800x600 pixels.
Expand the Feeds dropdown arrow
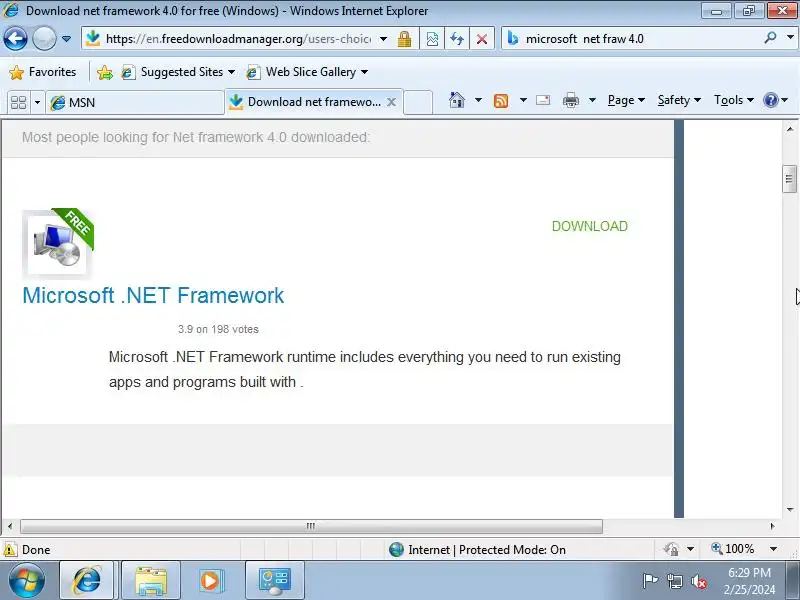[523, 100]
